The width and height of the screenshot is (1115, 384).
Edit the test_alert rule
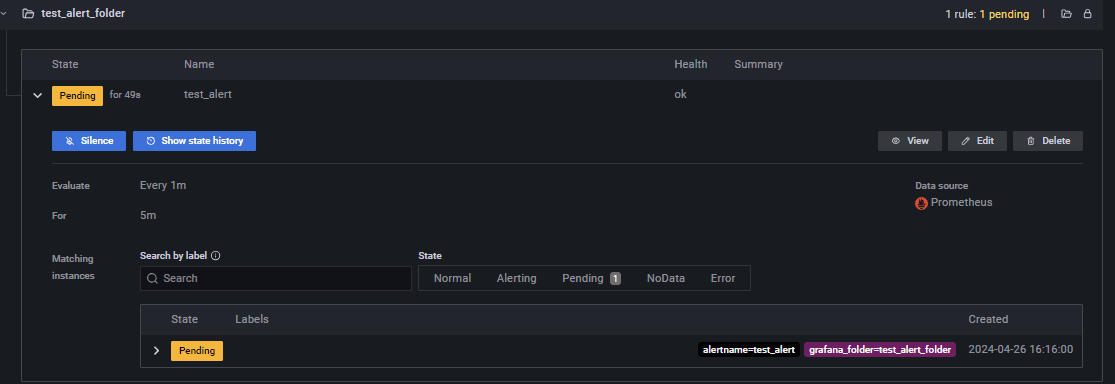pos(977,141)
